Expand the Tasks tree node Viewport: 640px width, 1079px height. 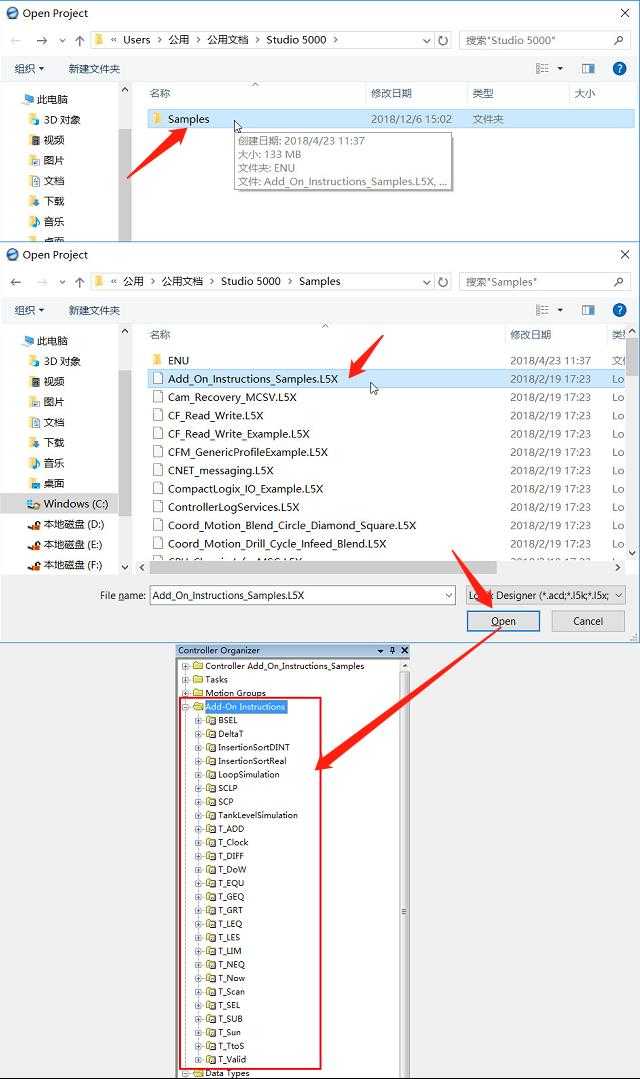click(x=185, y=680)
